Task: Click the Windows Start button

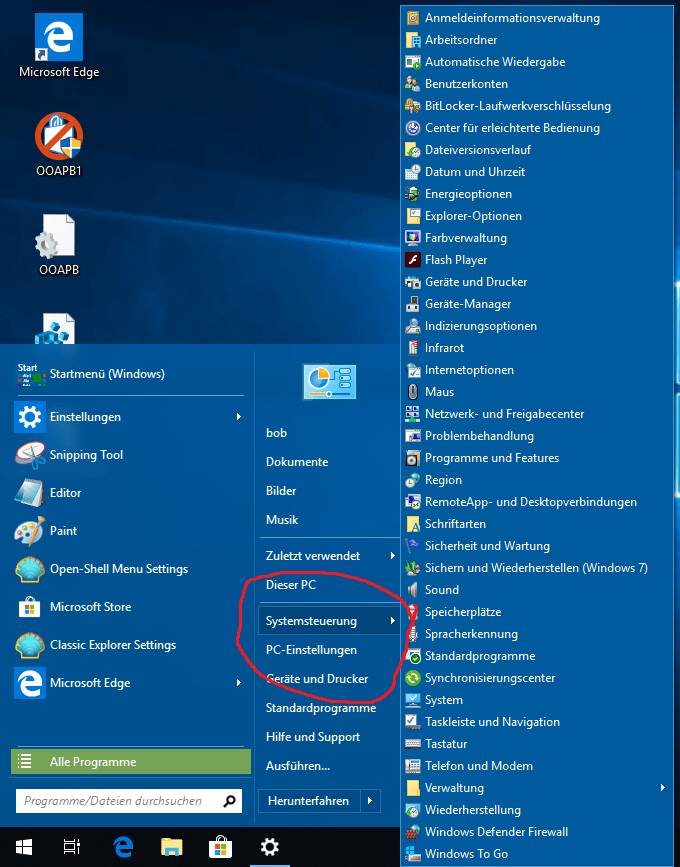Action: coord(24,847)
